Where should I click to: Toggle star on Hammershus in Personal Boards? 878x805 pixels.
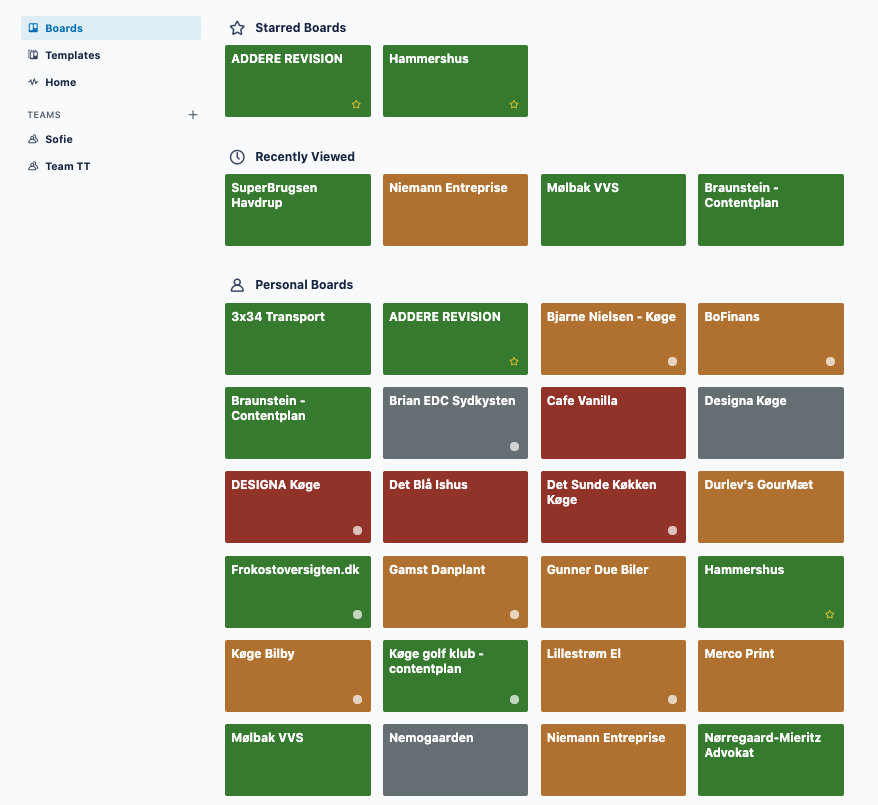(x=830, y=615)
